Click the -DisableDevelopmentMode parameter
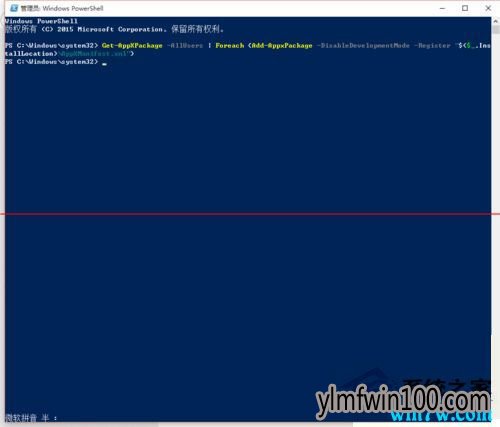The image size is (500, 427). click(363, 45)
